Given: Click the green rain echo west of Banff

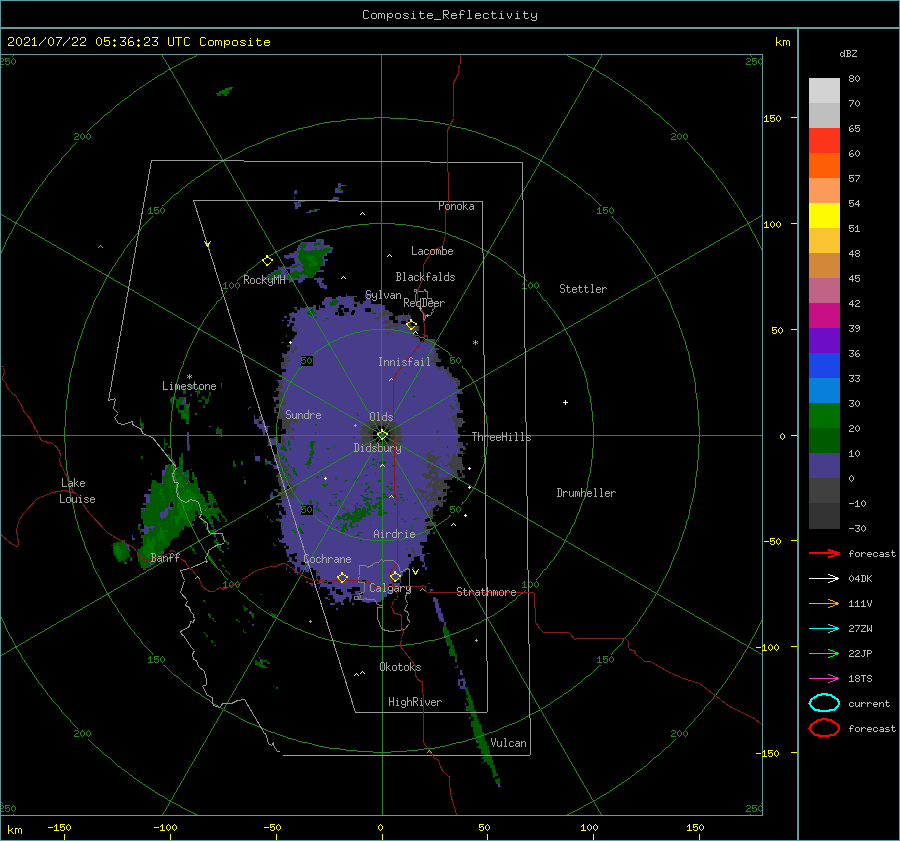Looking at the screenshot, I should (x=121, y=552).
